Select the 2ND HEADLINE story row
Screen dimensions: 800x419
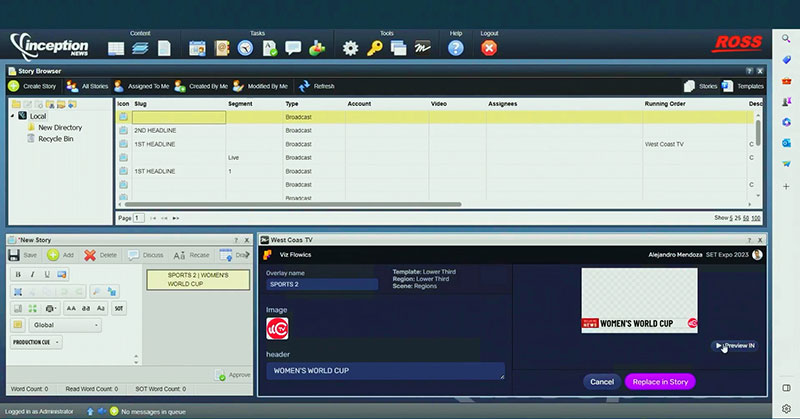435,131
